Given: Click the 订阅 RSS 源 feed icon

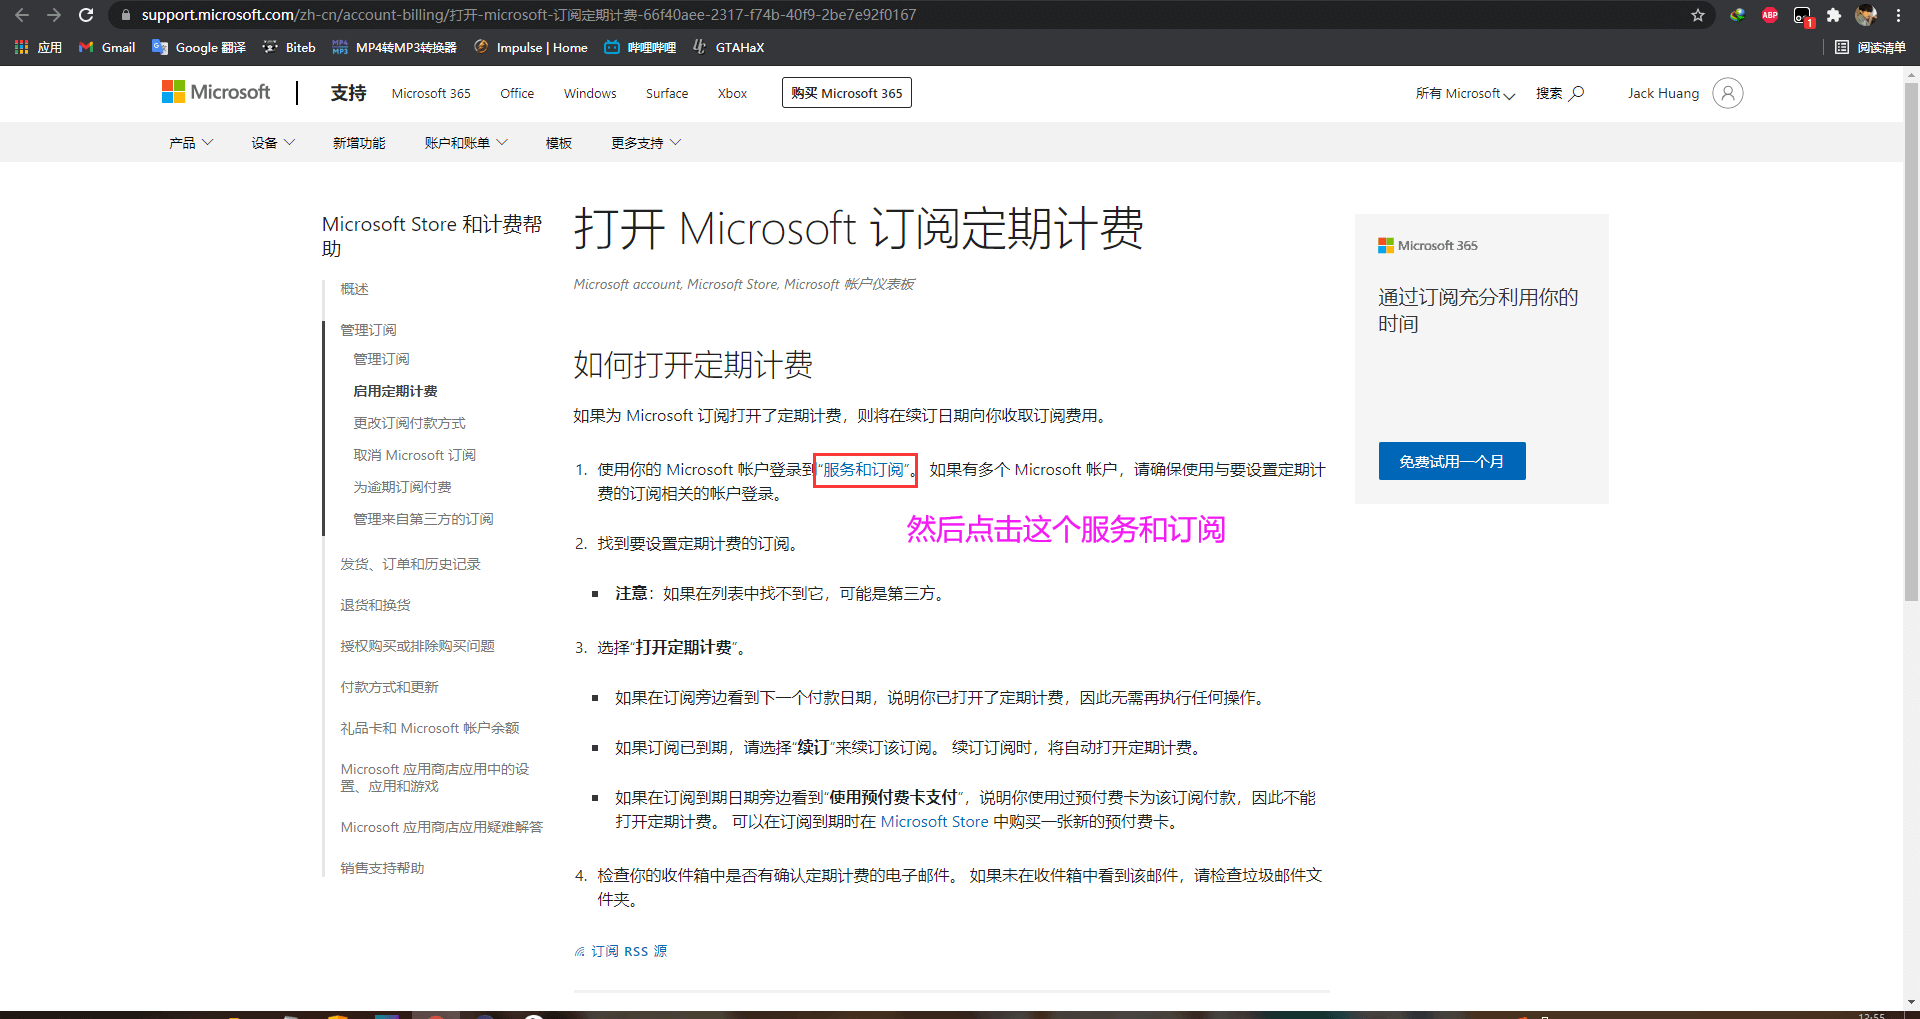Looking at the screenshot, I should [580, 951].
